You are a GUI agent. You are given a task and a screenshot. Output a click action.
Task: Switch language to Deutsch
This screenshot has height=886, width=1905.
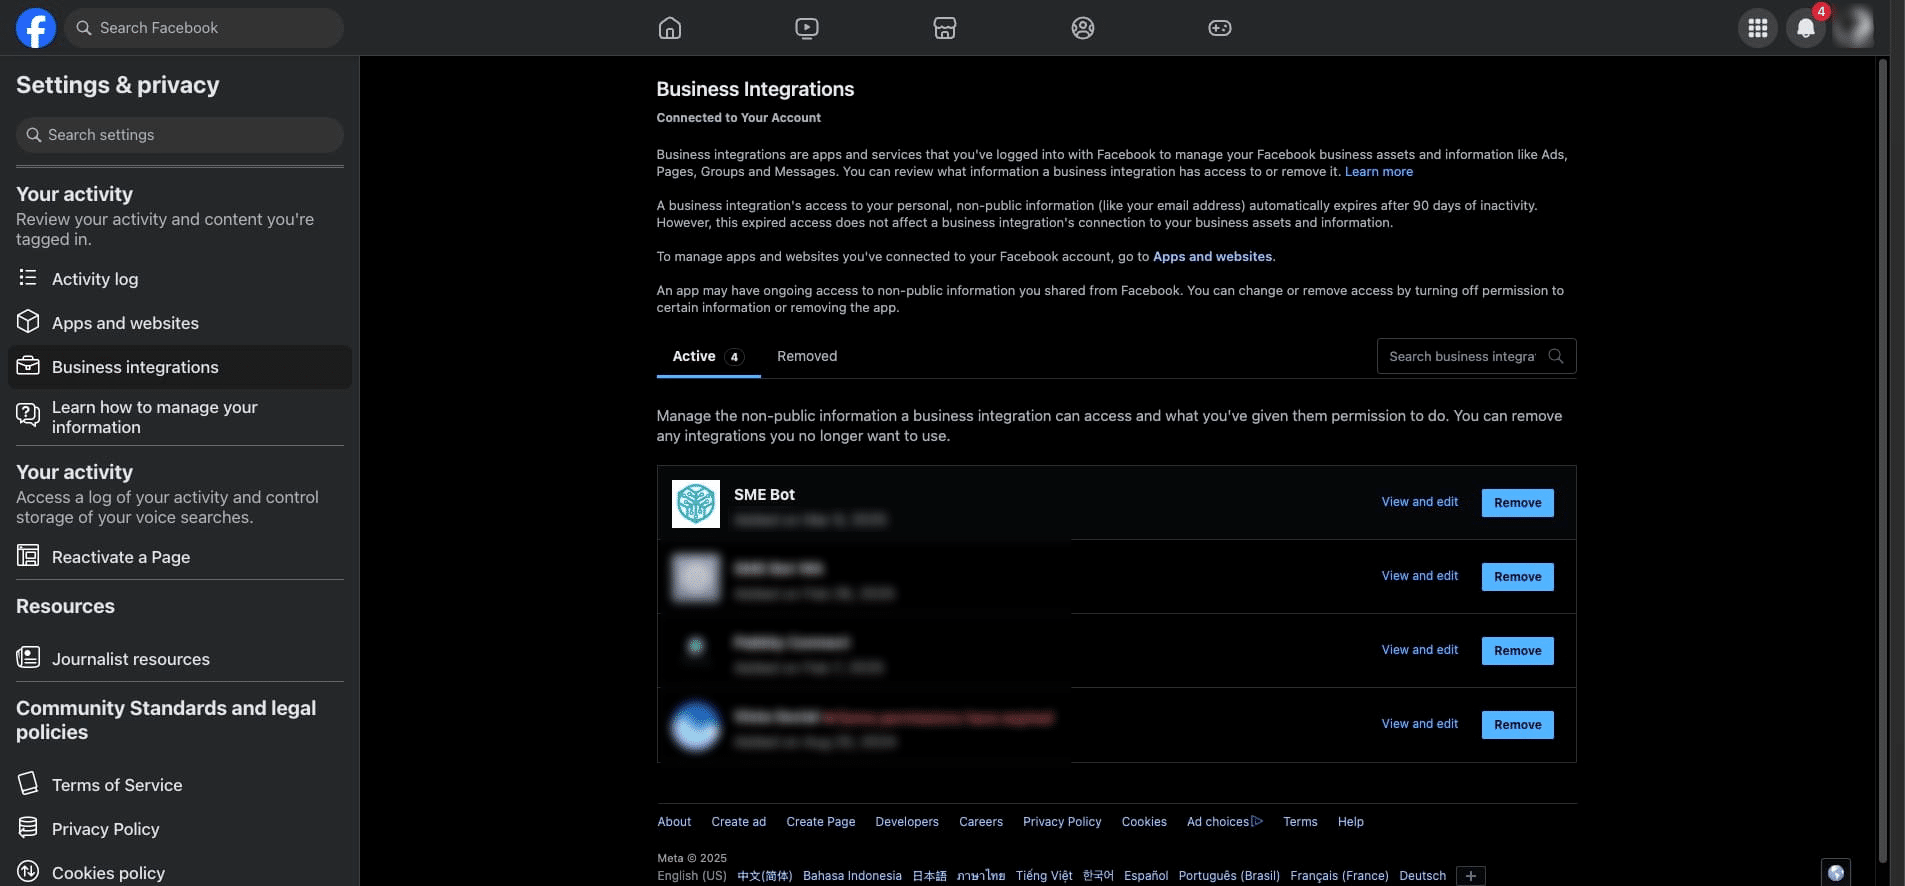point(1422,876)
